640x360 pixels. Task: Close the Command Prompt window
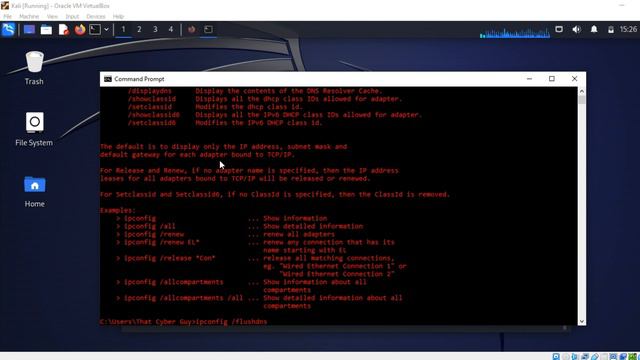[x=574, y=79]
